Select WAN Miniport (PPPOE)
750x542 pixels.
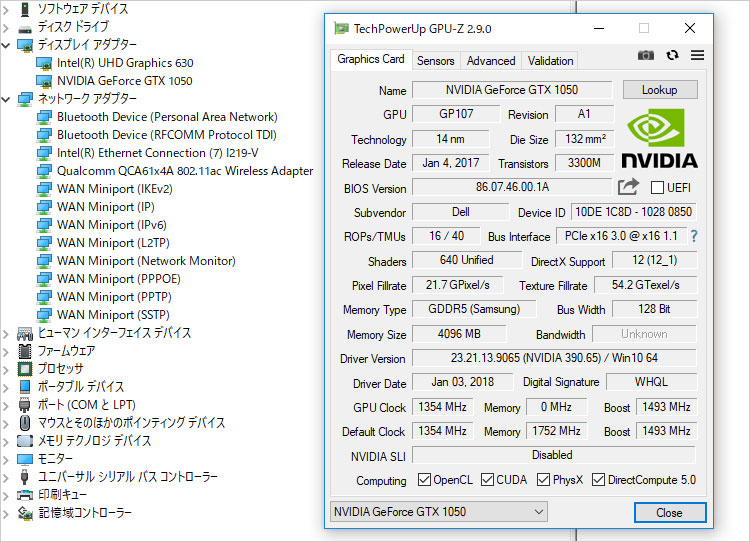click(119, 279)
